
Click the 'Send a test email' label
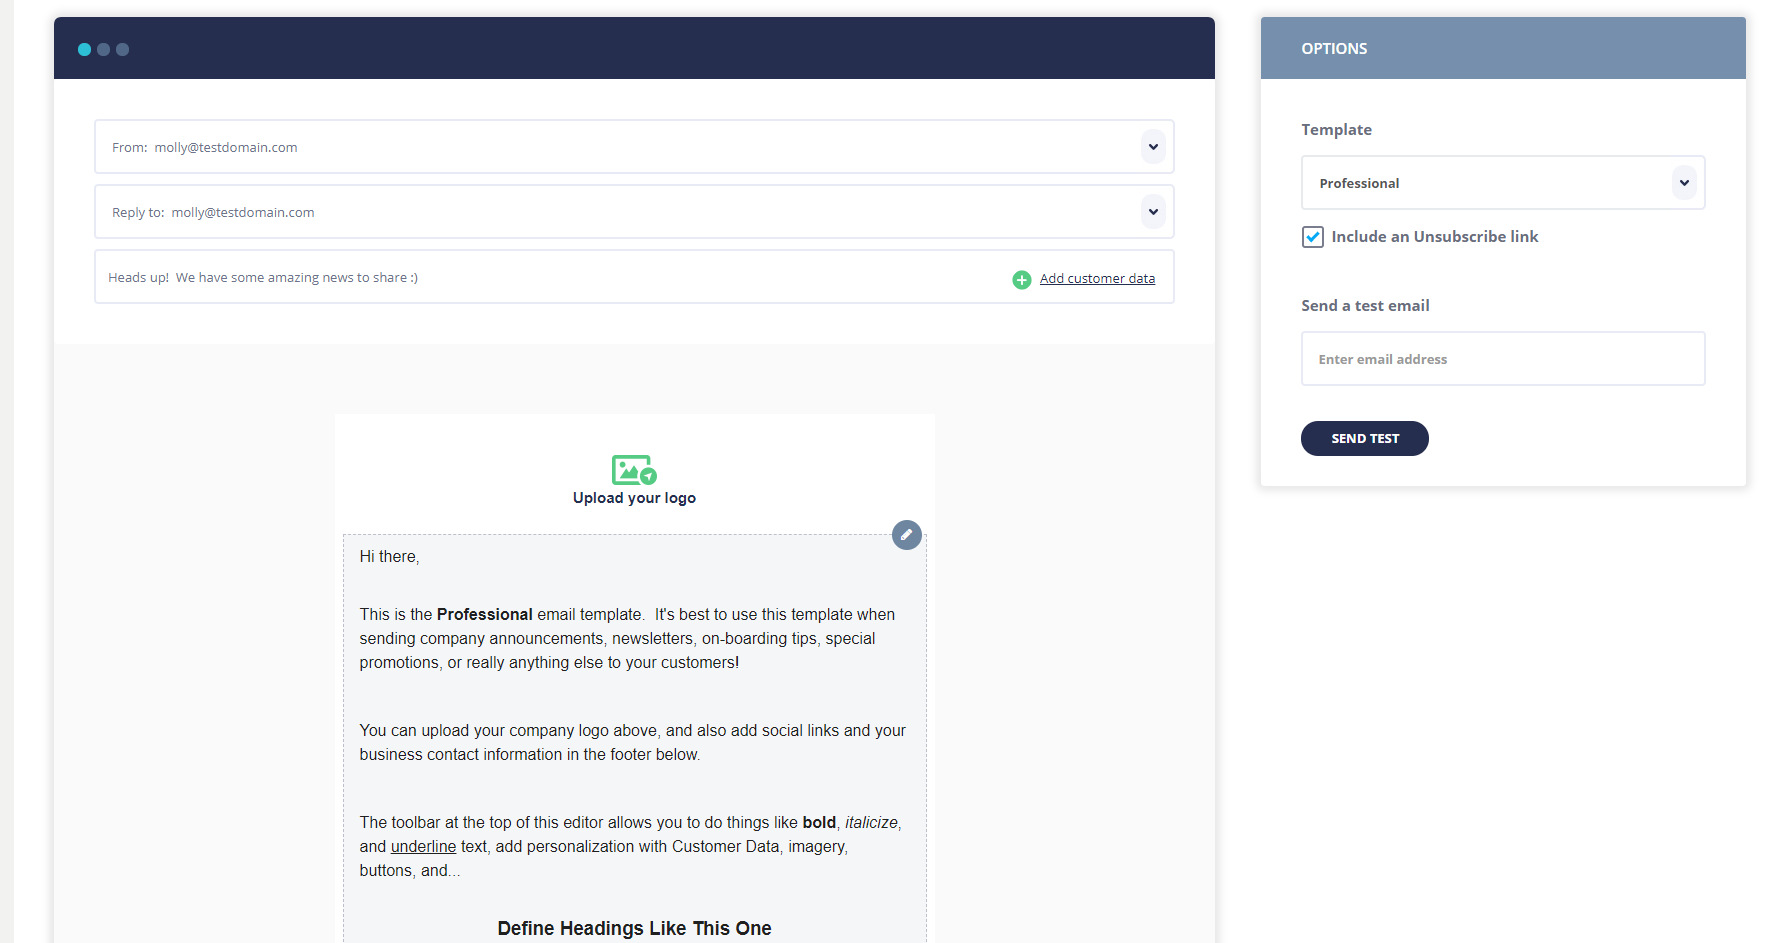point(1365,306)
